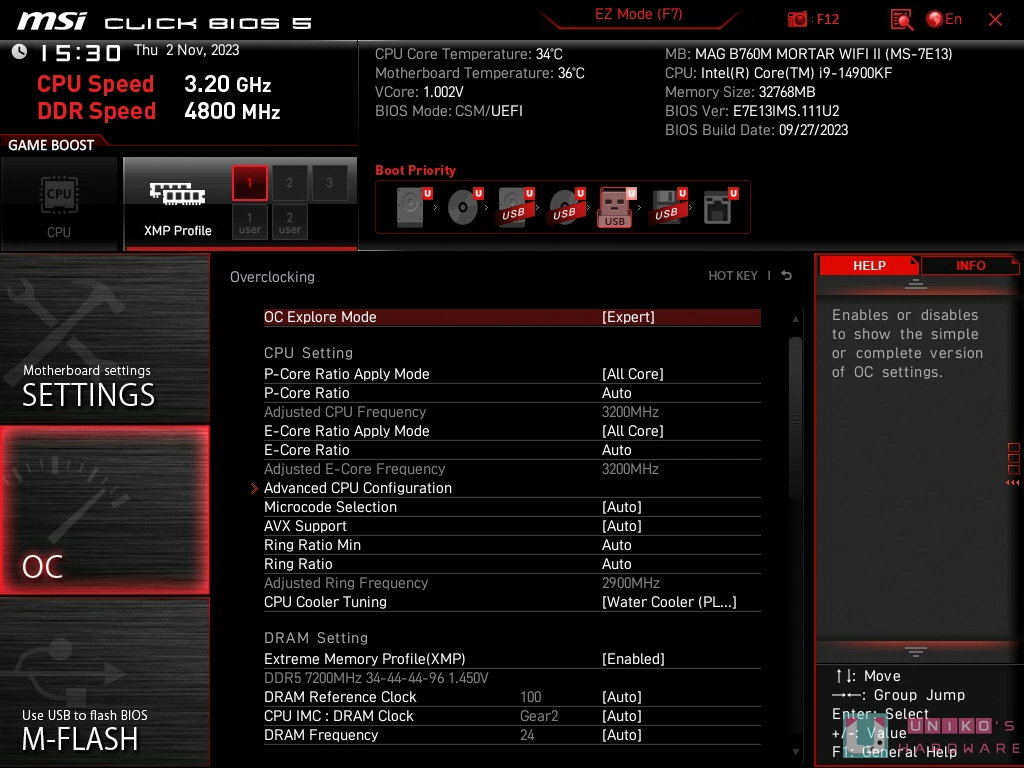
Task: Open the BIOS search magnifier icon
Action: click(x=901, y=20)
